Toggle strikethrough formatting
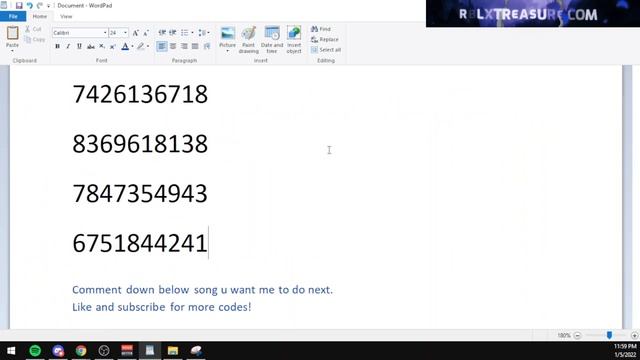640x360 pixels. tap(91, 47)
